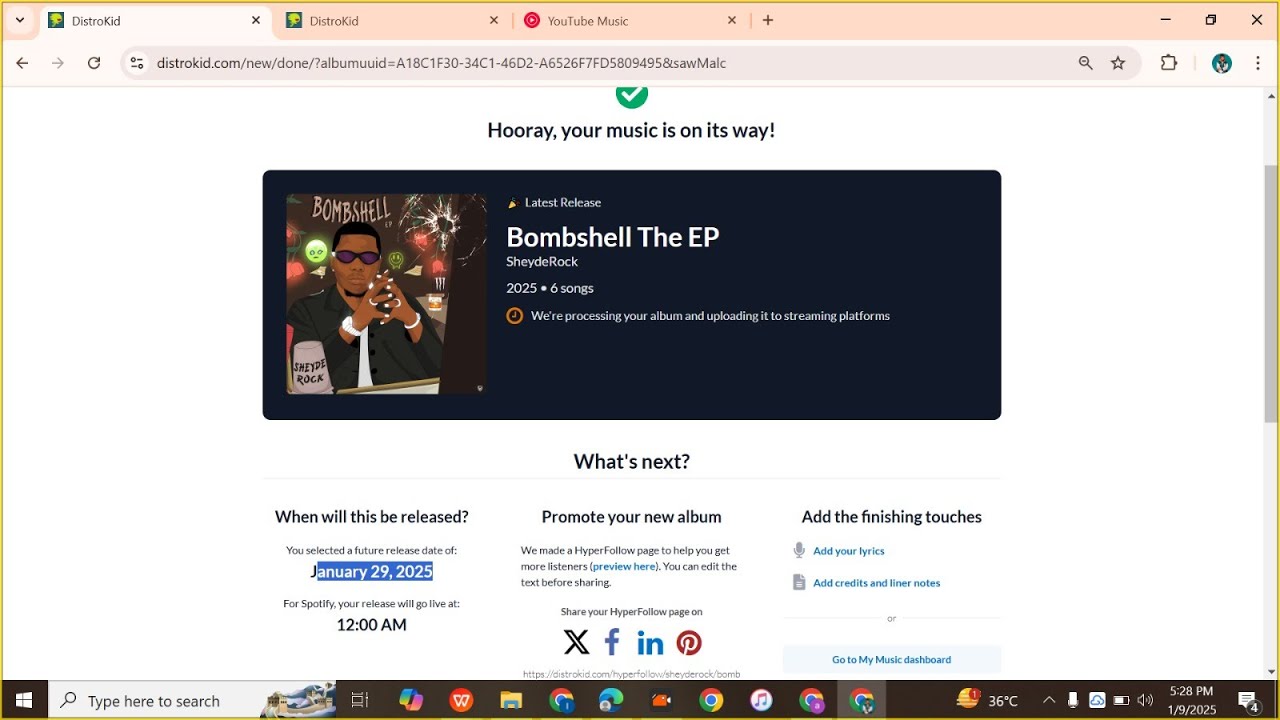
Task: Click the SheydeRock artist name
Action: pos(542,262)
